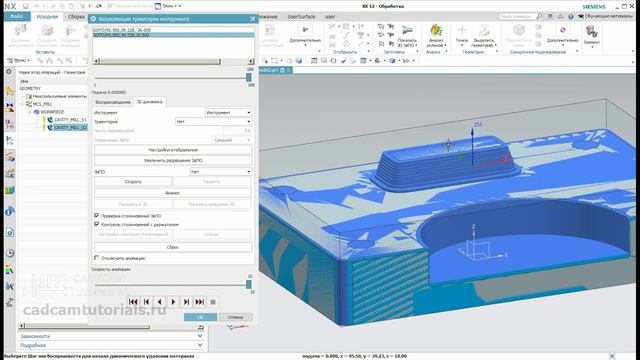
Task: Select CAVITY_MILL_02 operation in navigator
Action: click(70, 128)
